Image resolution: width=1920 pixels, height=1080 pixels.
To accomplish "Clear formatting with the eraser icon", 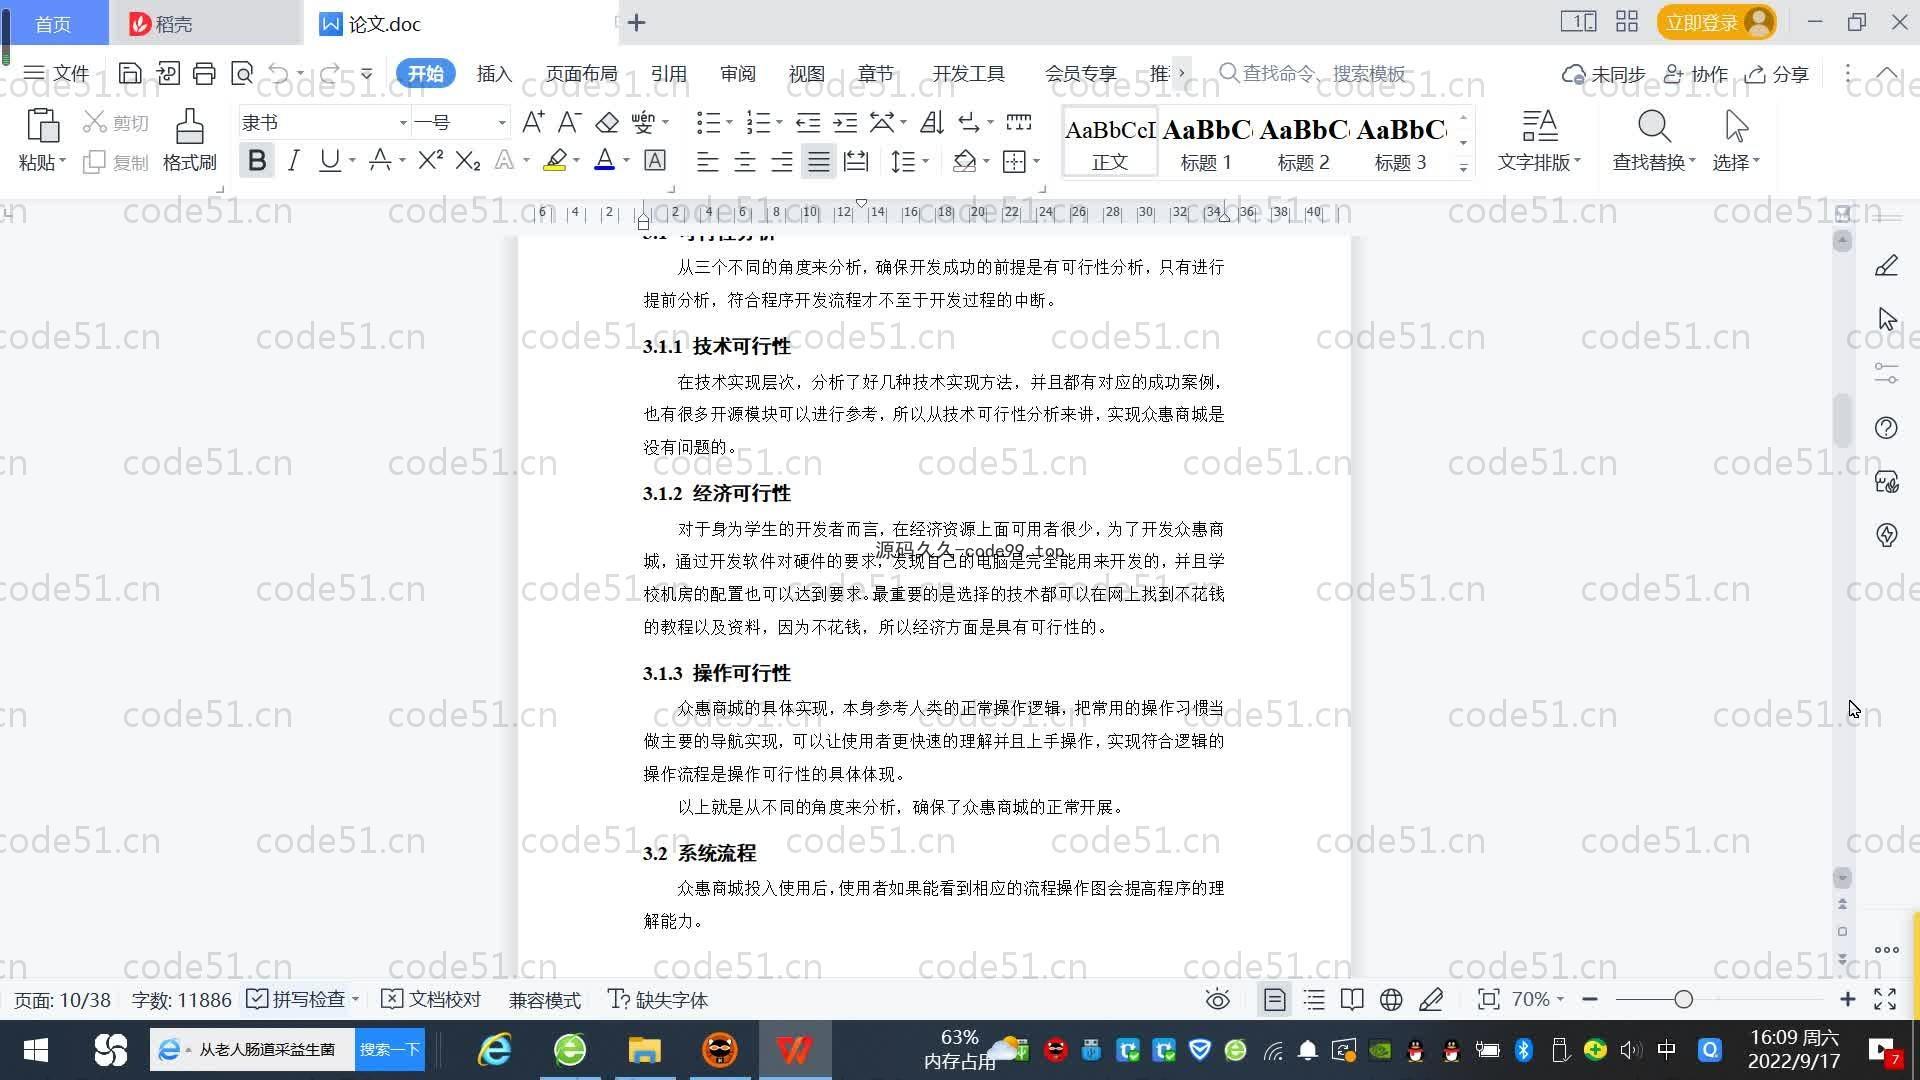I will click(606, 122).
